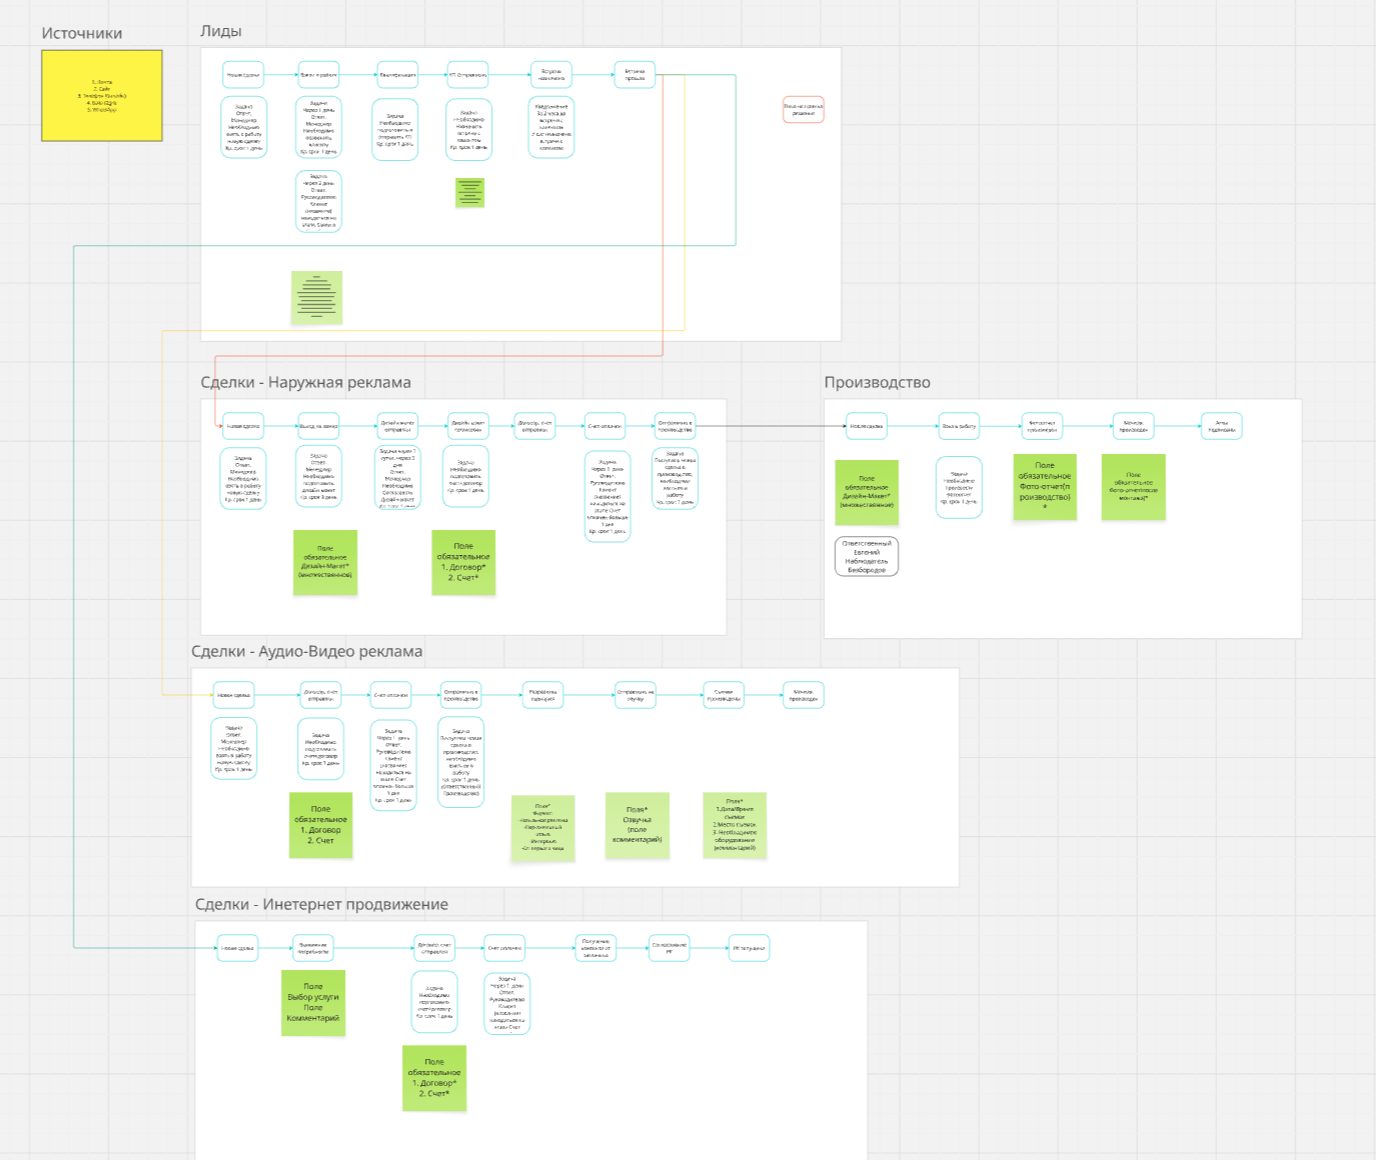Click the "РГ запущена" stage node
1376x1160 pixels.
tap(749, 948)
